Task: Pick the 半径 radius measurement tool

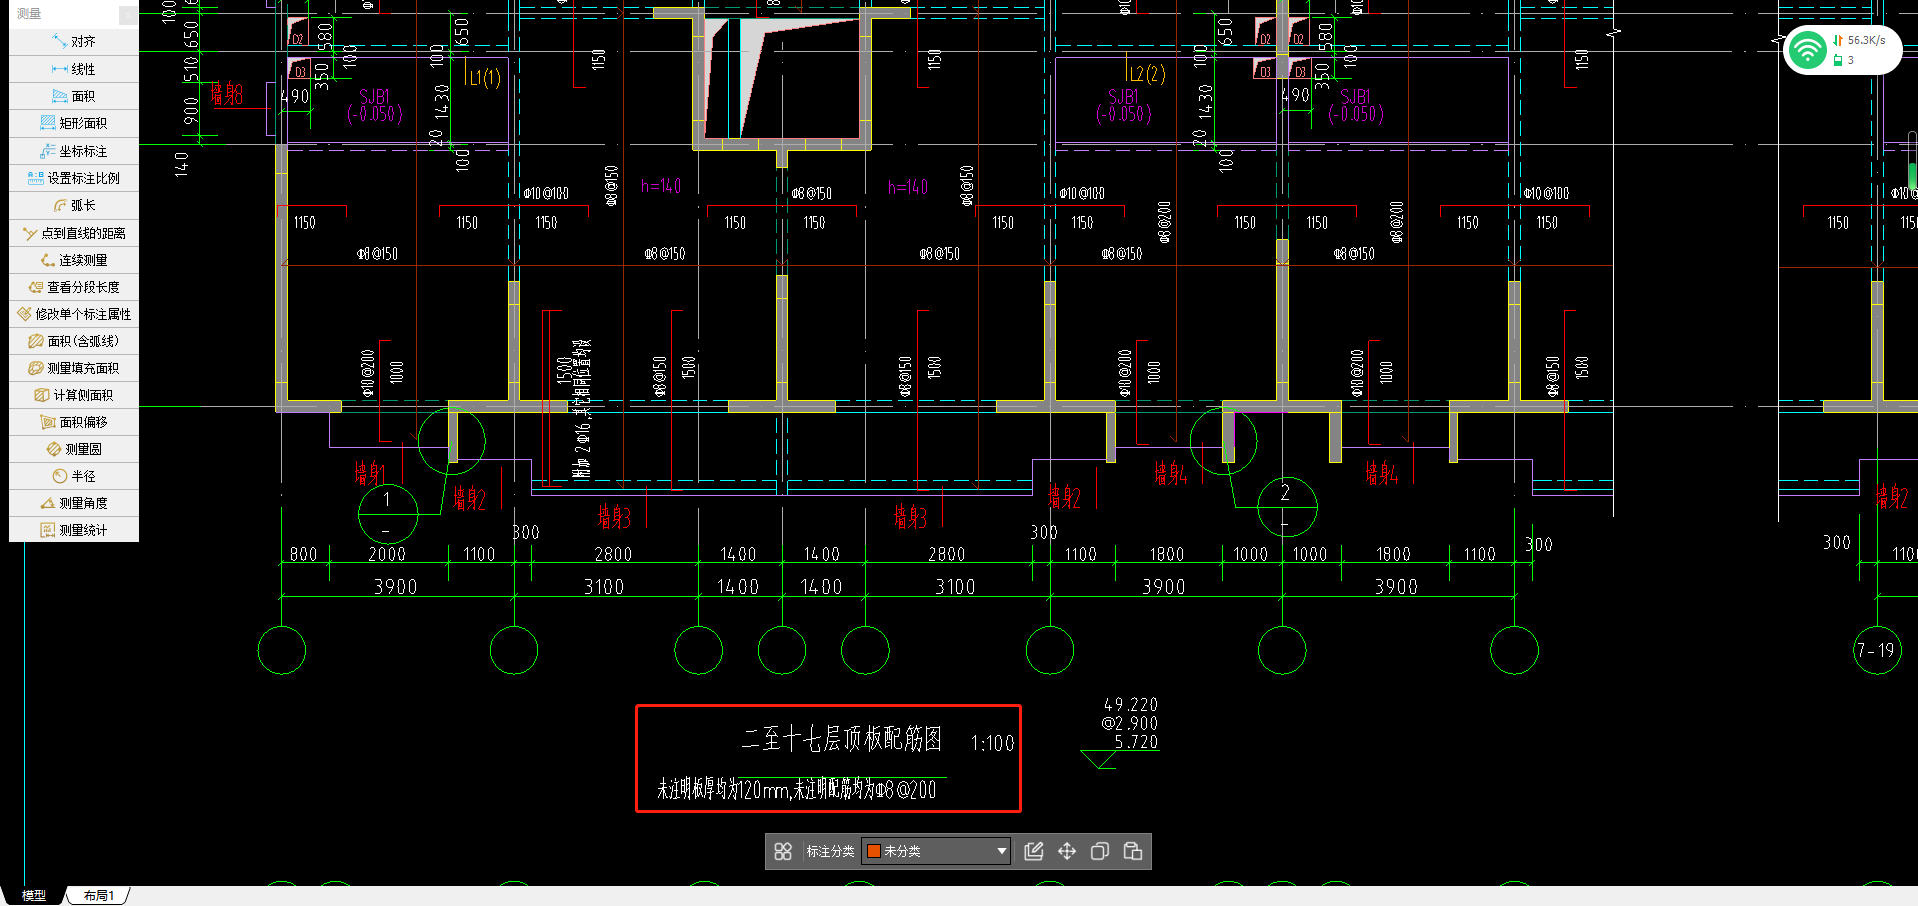Action: click(x=74, y=476)
